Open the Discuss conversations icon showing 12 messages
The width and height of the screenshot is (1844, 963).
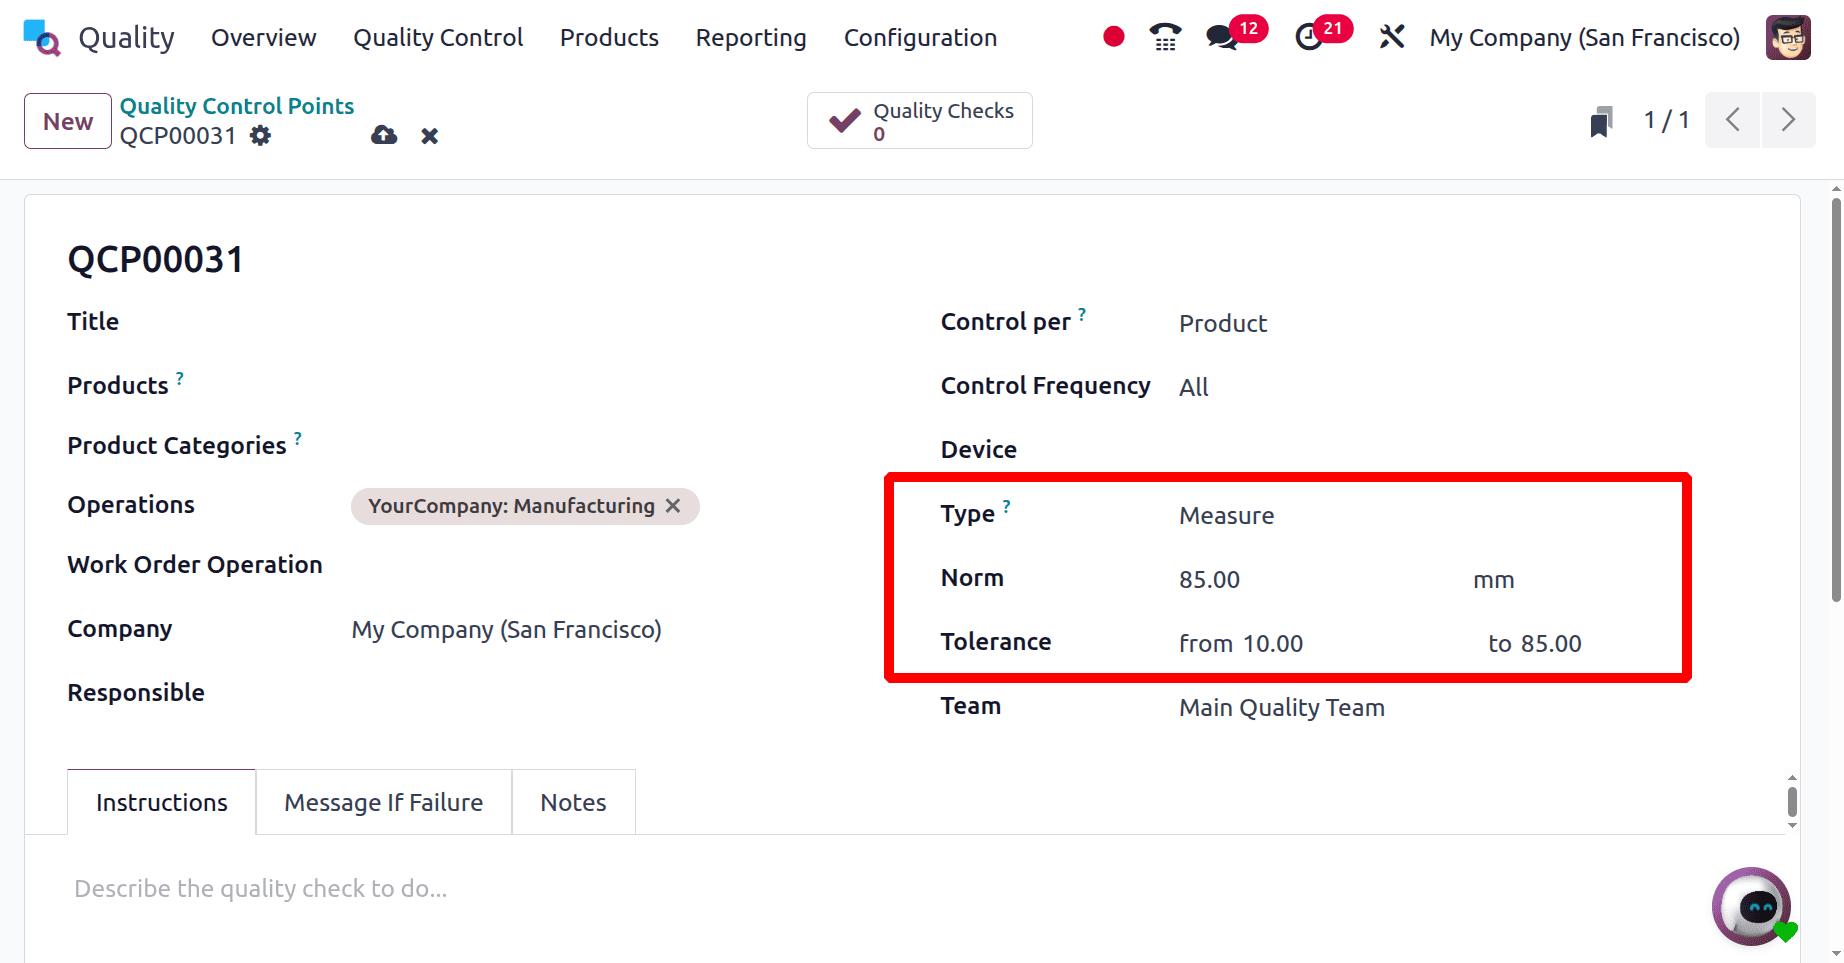pos(1221,36)
